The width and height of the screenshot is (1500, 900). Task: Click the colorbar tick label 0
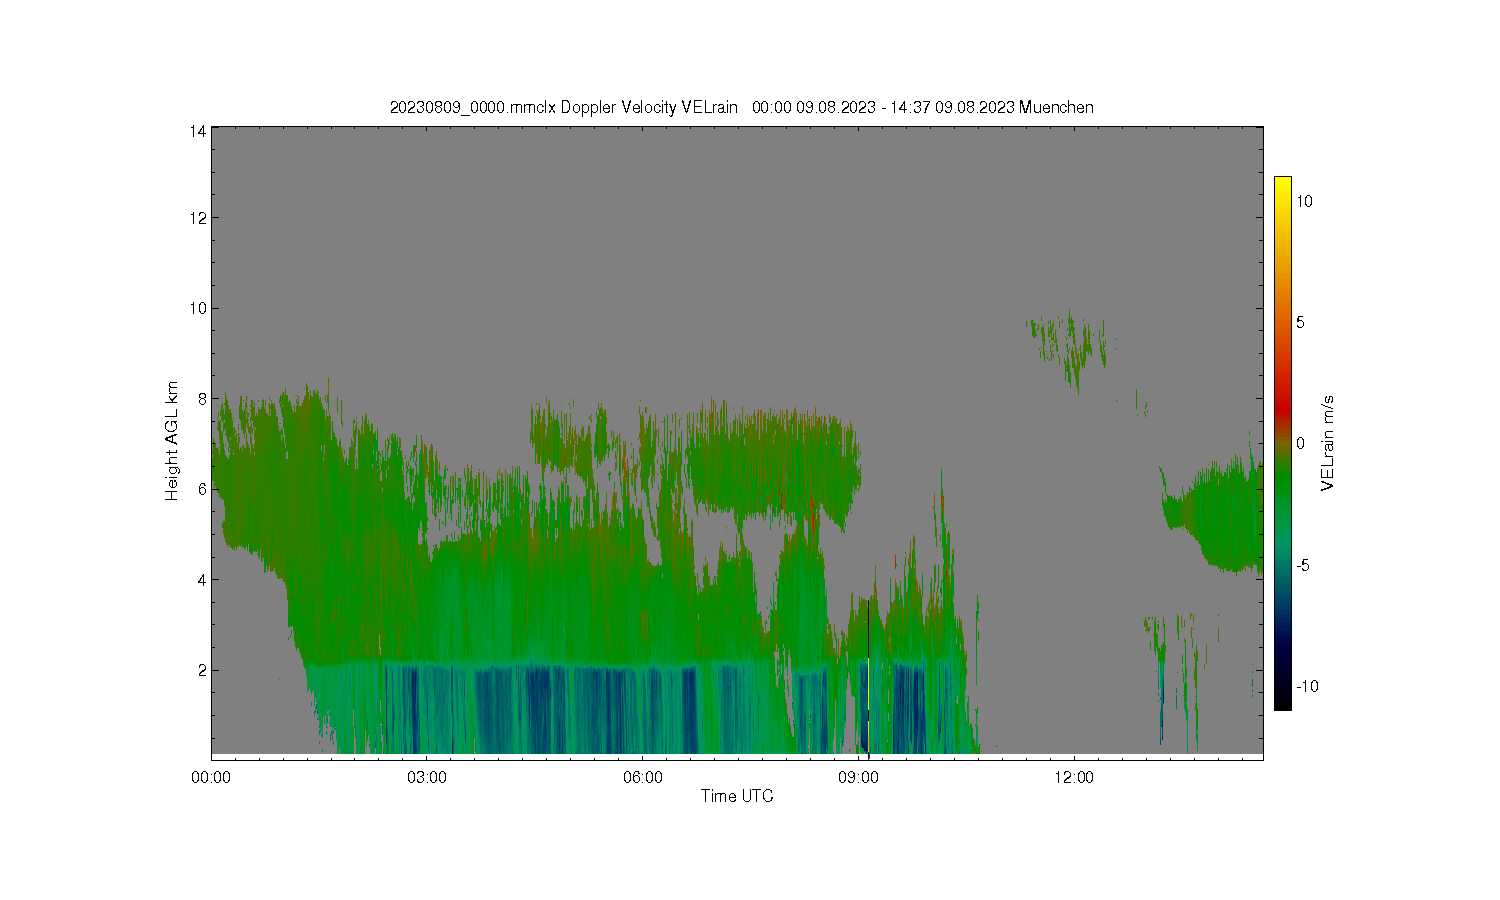[x=1300, y=443]
